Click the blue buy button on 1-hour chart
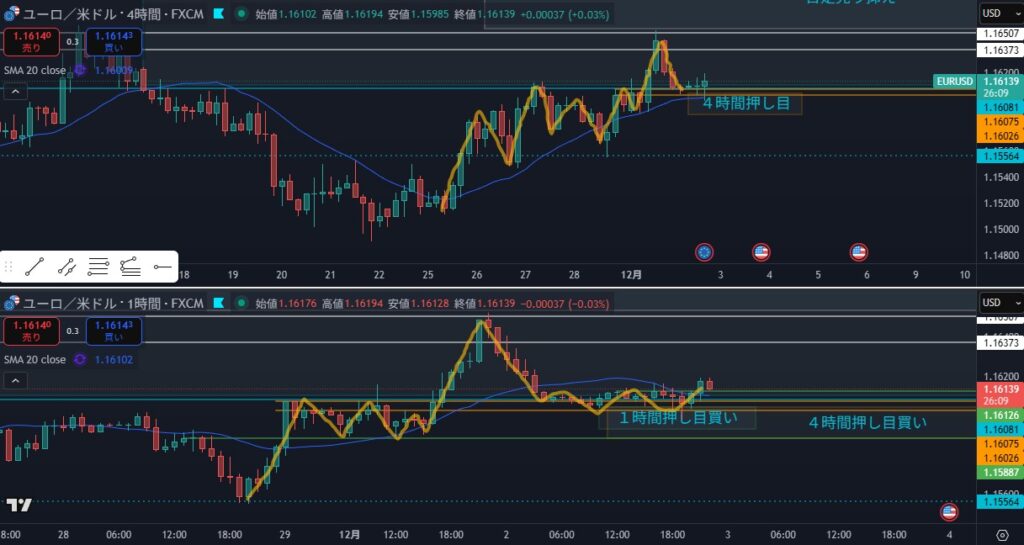This screenshot has height=545, width=1024. 113,331
